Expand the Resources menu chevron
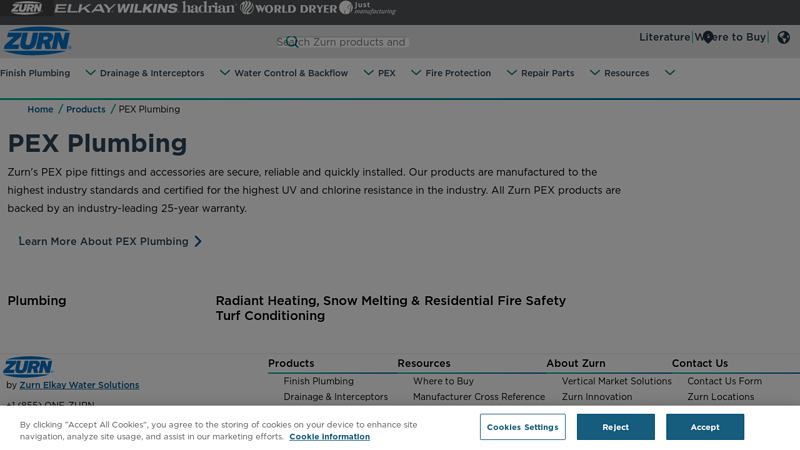 (669, 72)
